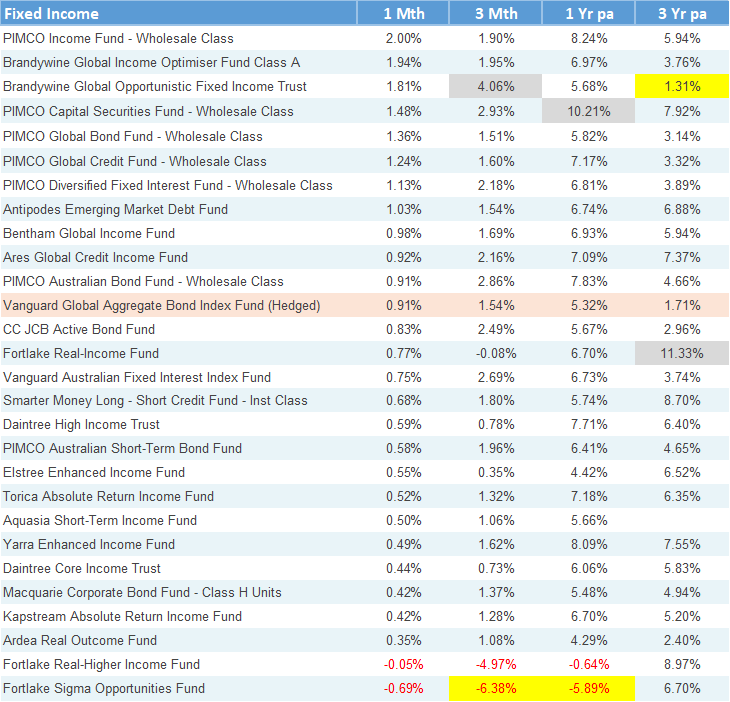Click the 0.35% Ardea one-month value
The width and height of the screenshot is (730, 702).
403,641
